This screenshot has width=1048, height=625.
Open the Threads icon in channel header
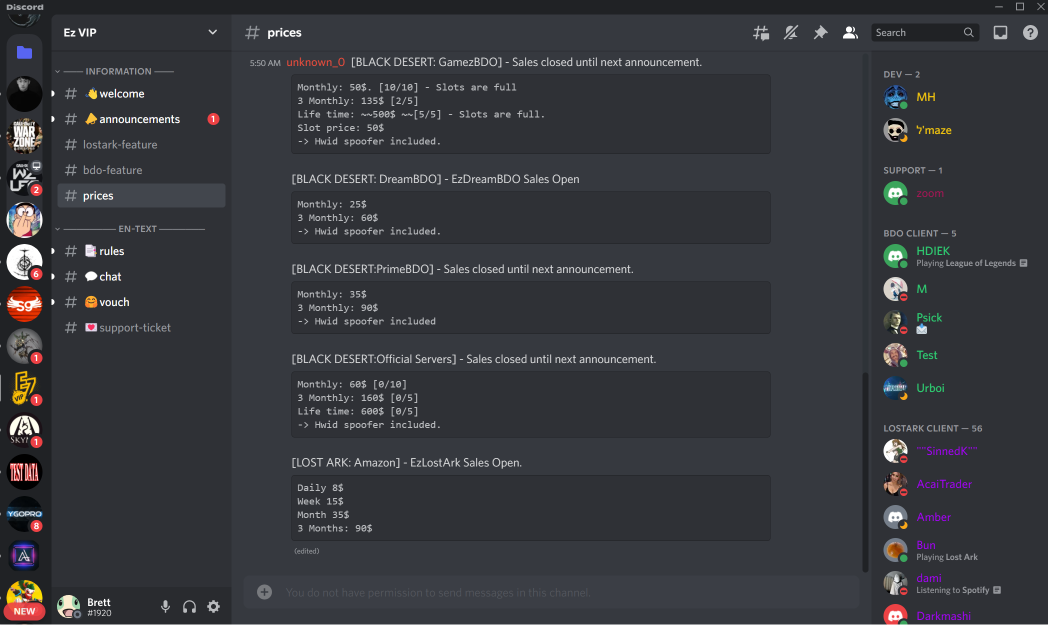[761, 33]
